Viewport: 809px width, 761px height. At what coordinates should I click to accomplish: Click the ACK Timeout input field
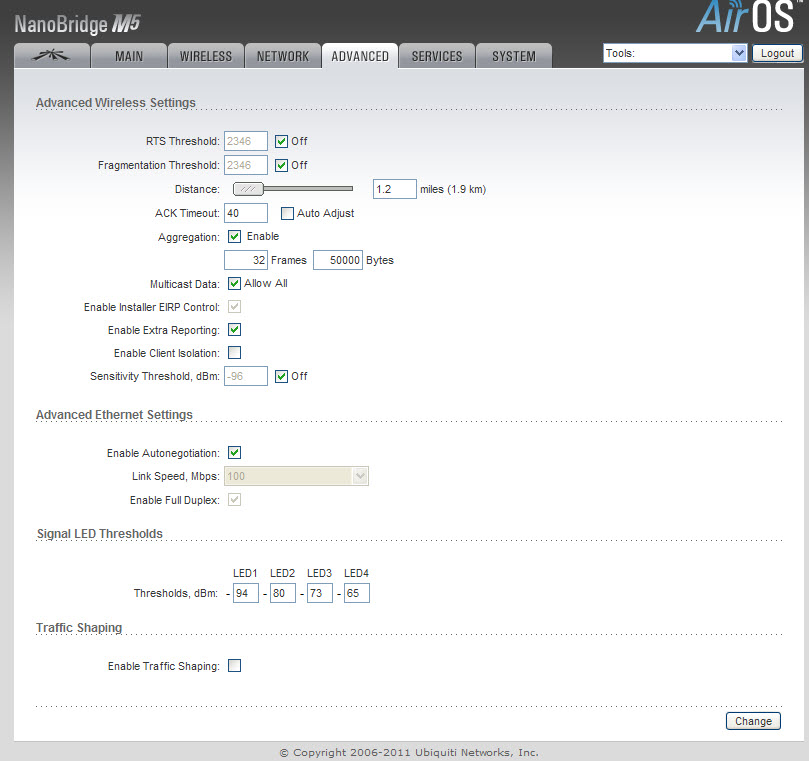click(246, 213)
